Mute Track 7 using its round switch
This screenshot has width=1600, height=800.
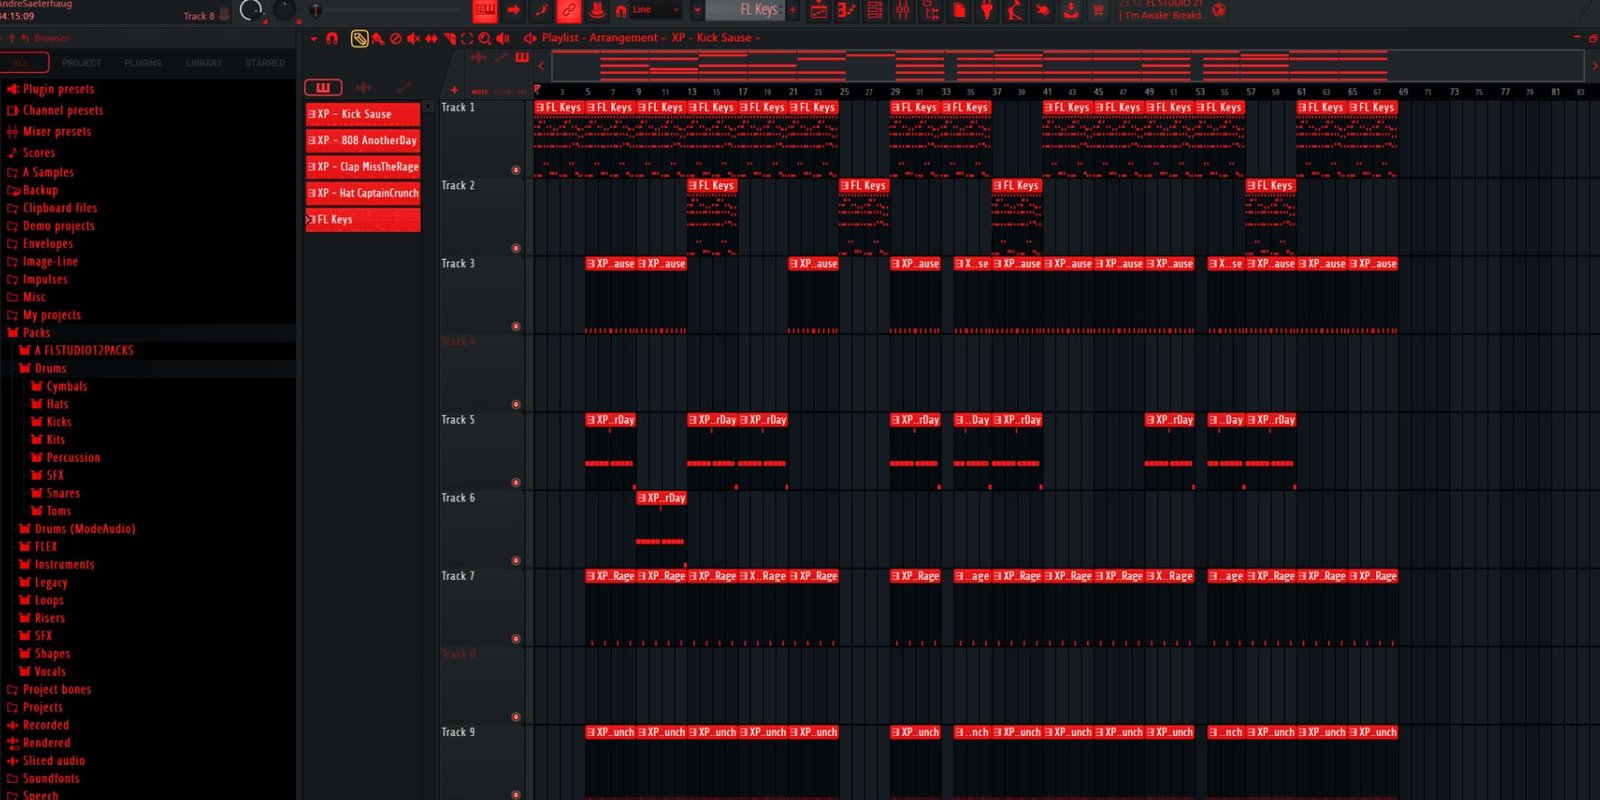click(516, 638)
